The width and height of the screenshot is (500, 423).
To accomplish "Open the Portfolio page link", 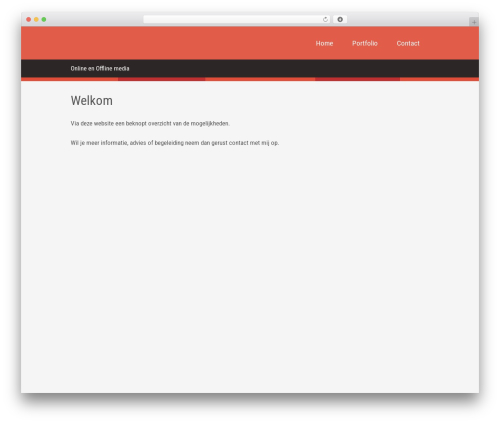I will click(x=365, y=43).
